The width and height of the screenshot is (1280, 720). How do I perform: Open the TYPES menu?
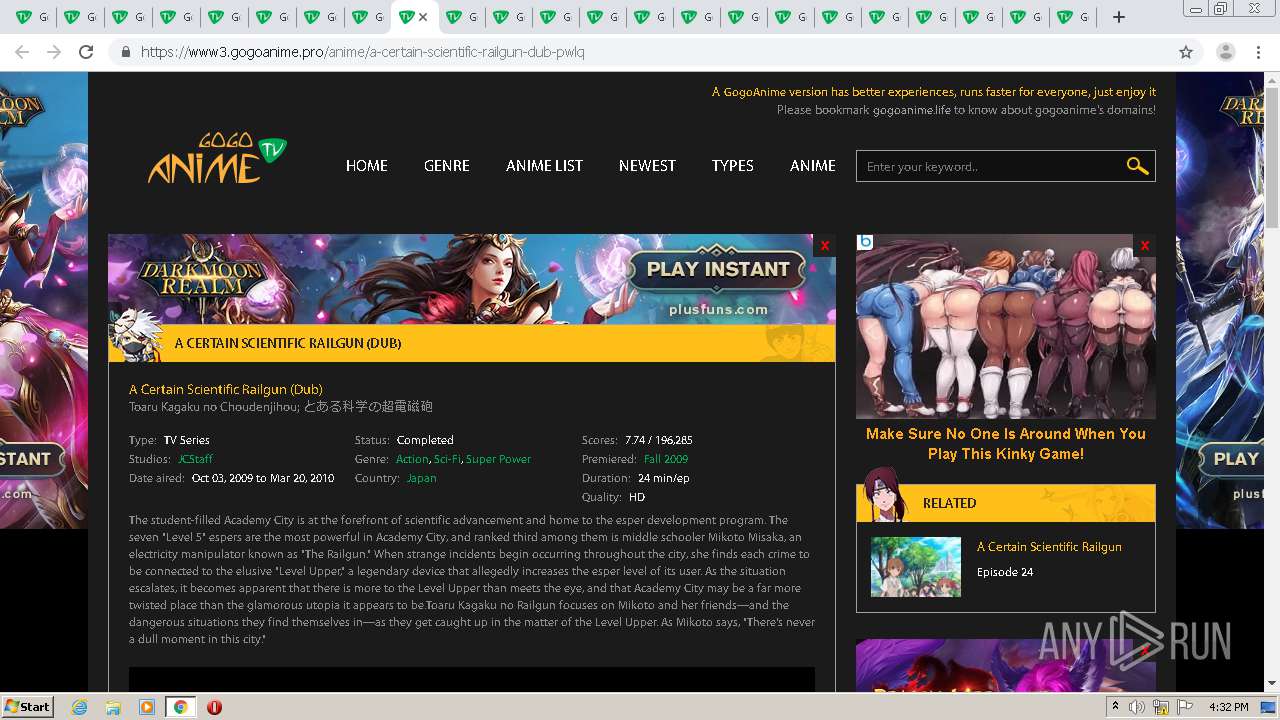(733, 166)
